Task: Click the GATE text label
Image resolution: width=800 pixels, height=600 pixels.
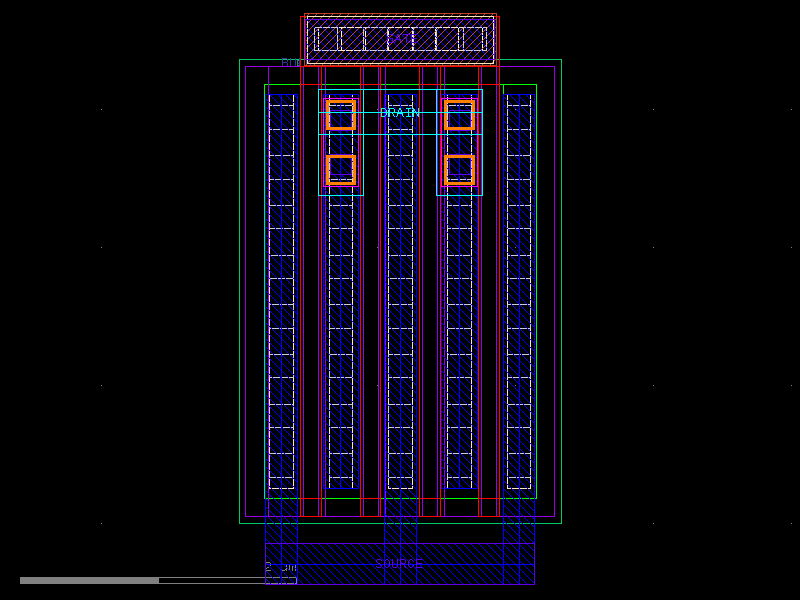Action: click(x=400, y=38)
